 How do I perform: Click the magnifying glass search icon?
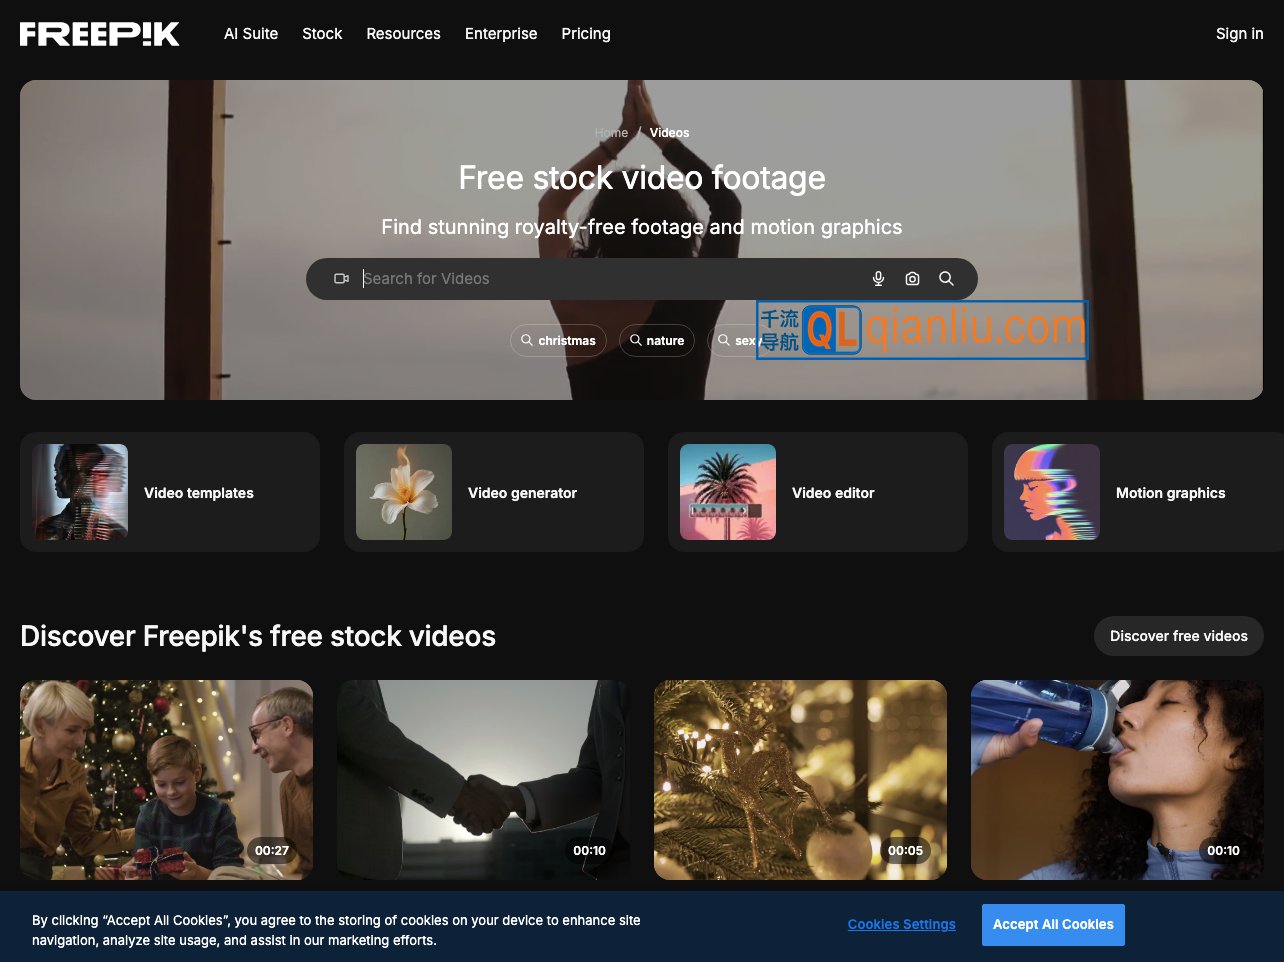tap(946, 279)
